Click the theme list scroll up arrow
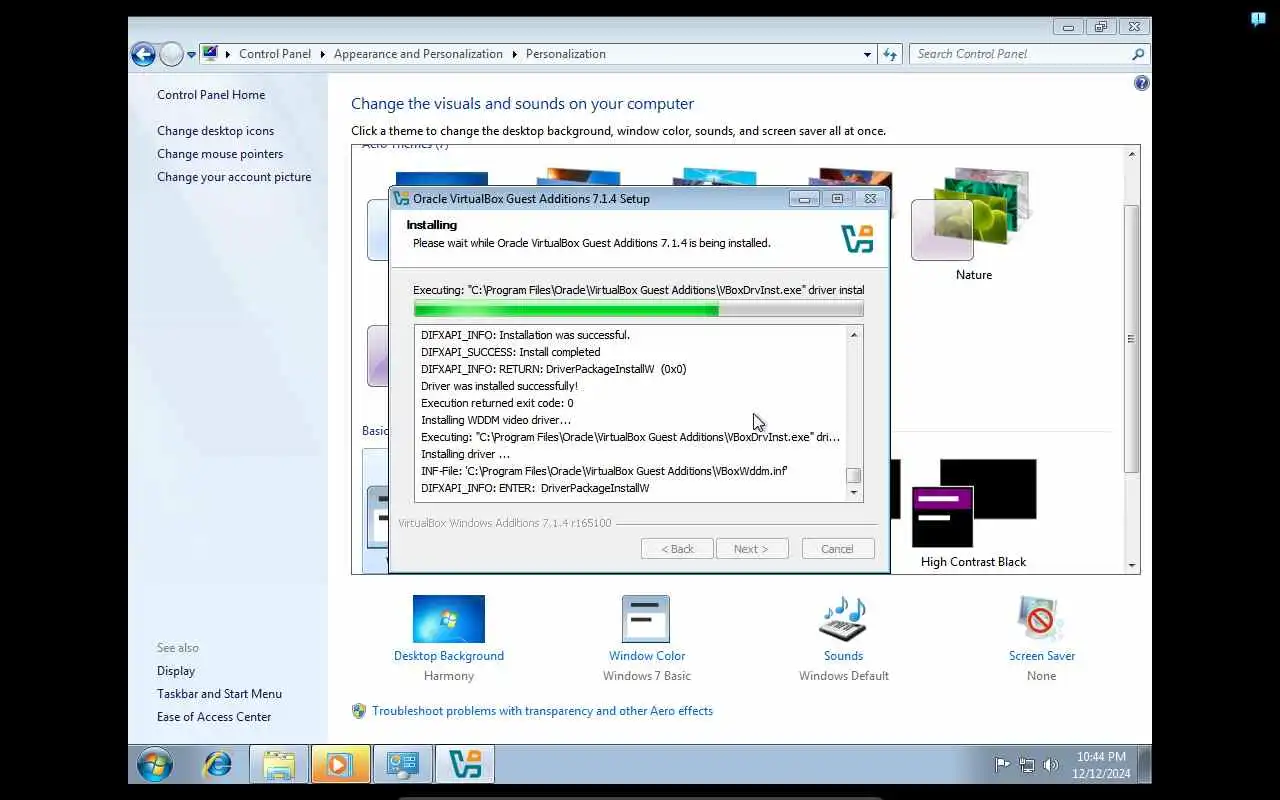Viewport: 1280px width, 800px height. click(1132, 154)
